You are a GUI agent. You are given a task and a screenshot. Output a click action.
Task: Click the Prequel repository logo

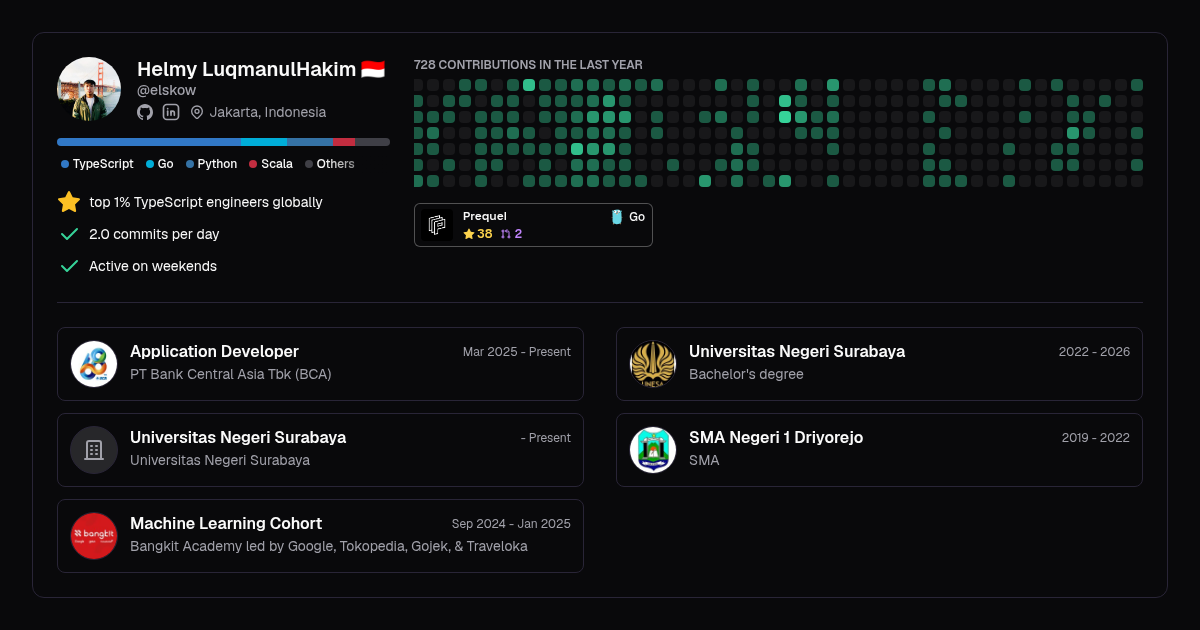tap(437, 225)
